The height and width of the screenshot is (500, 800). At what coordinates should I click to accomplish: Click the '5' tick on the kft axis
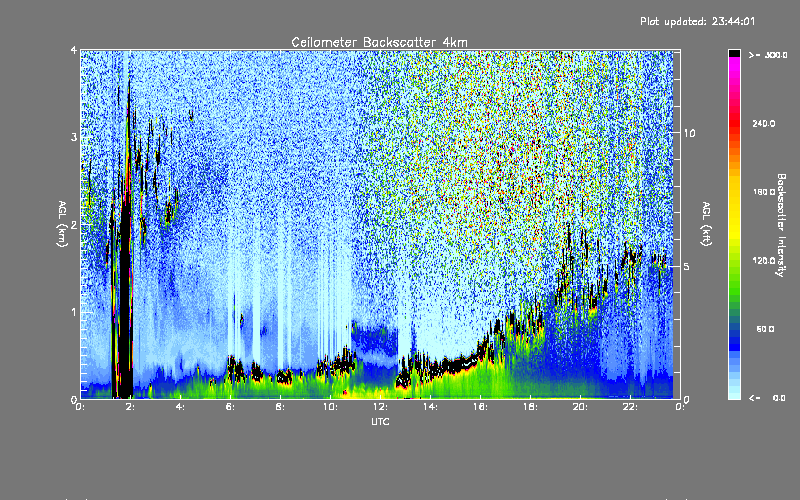coord(687,267)
